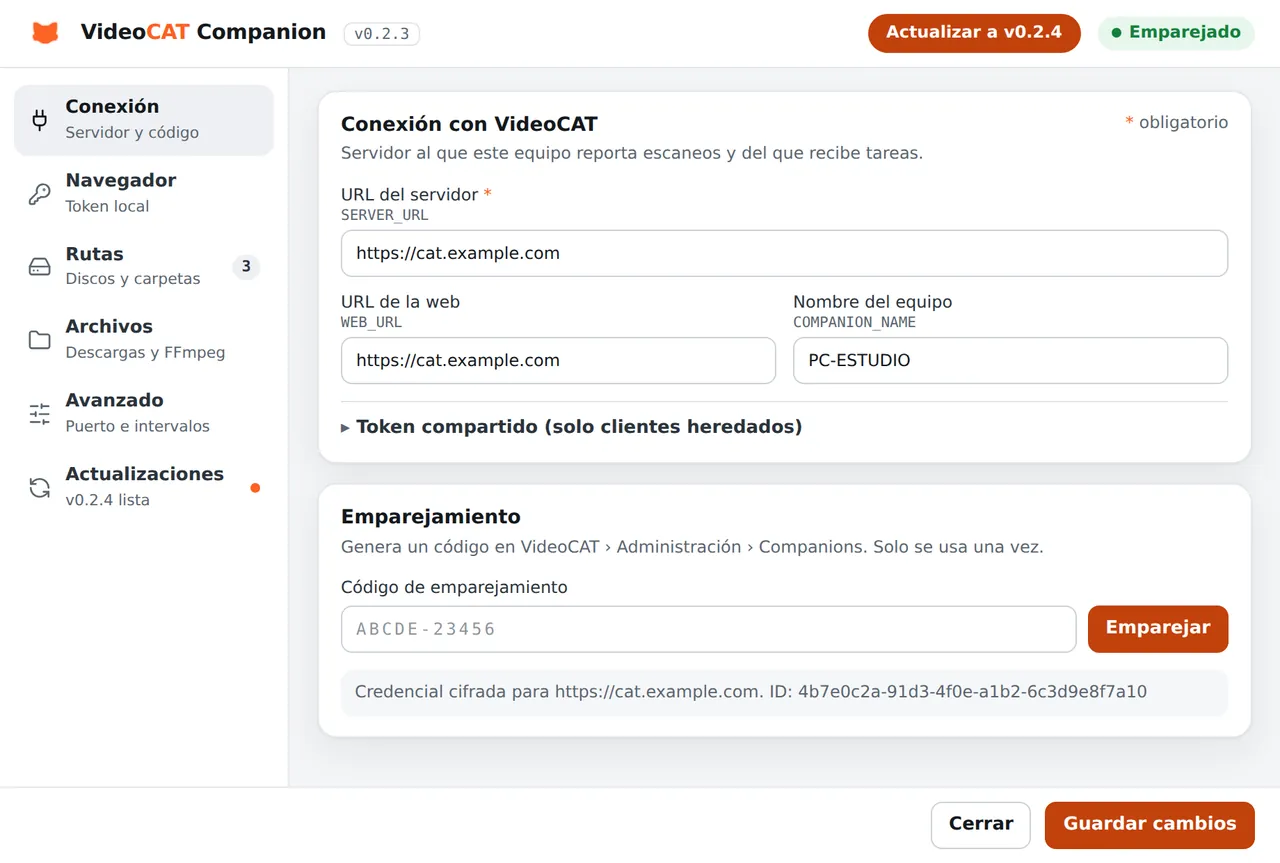Focus the URL de la web field
Image resolution: width=1280 pixels, height=863 pixels.
pos(558,361)
